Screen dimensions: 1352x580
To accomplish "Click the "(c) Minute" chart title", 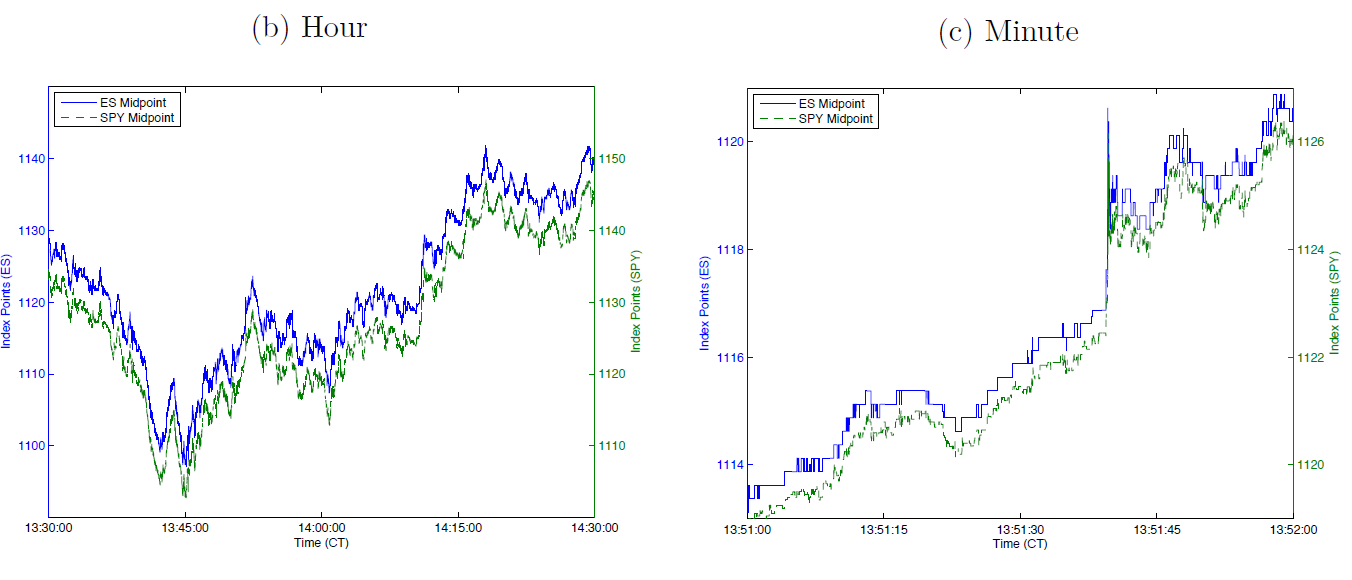I will (x=1008, y=31).
